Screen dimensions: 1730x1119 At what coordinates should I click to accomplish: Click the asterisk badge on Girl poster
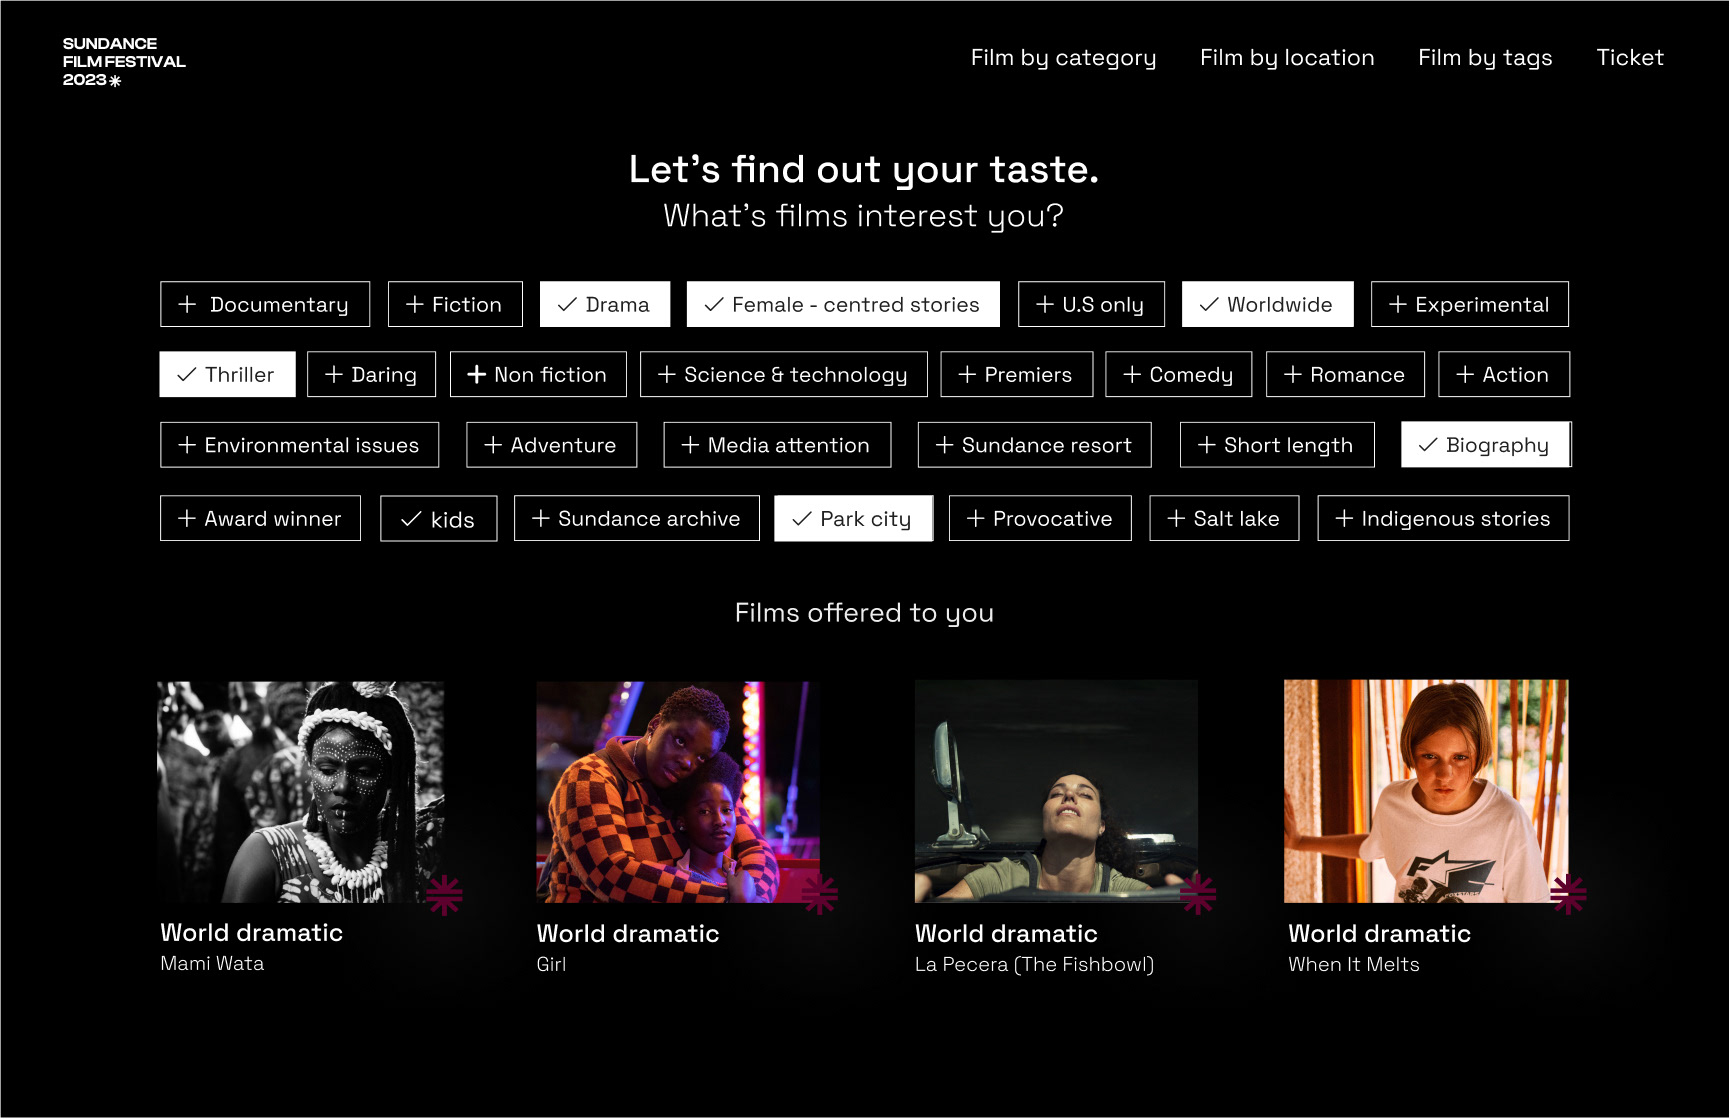(820, 895)
